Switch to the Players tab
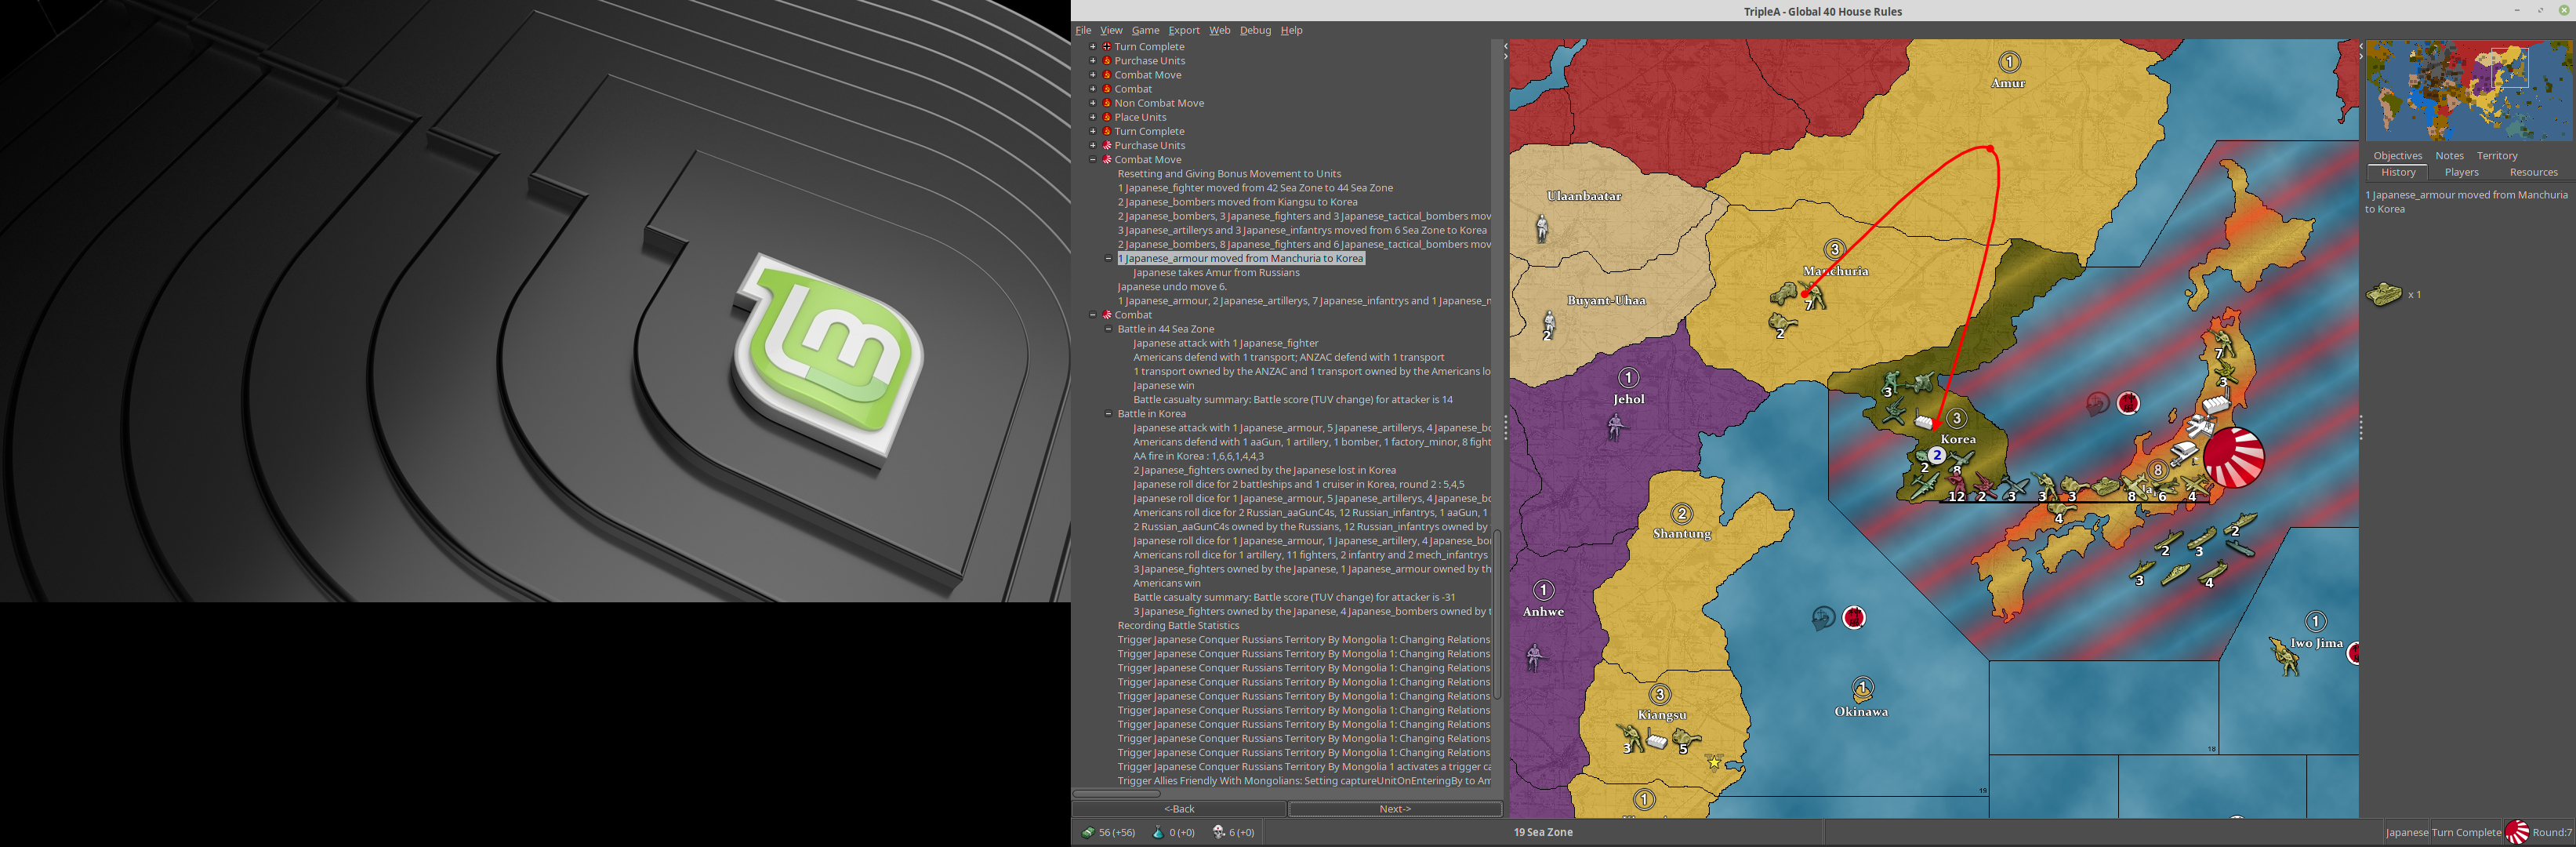 (2461, 172)
